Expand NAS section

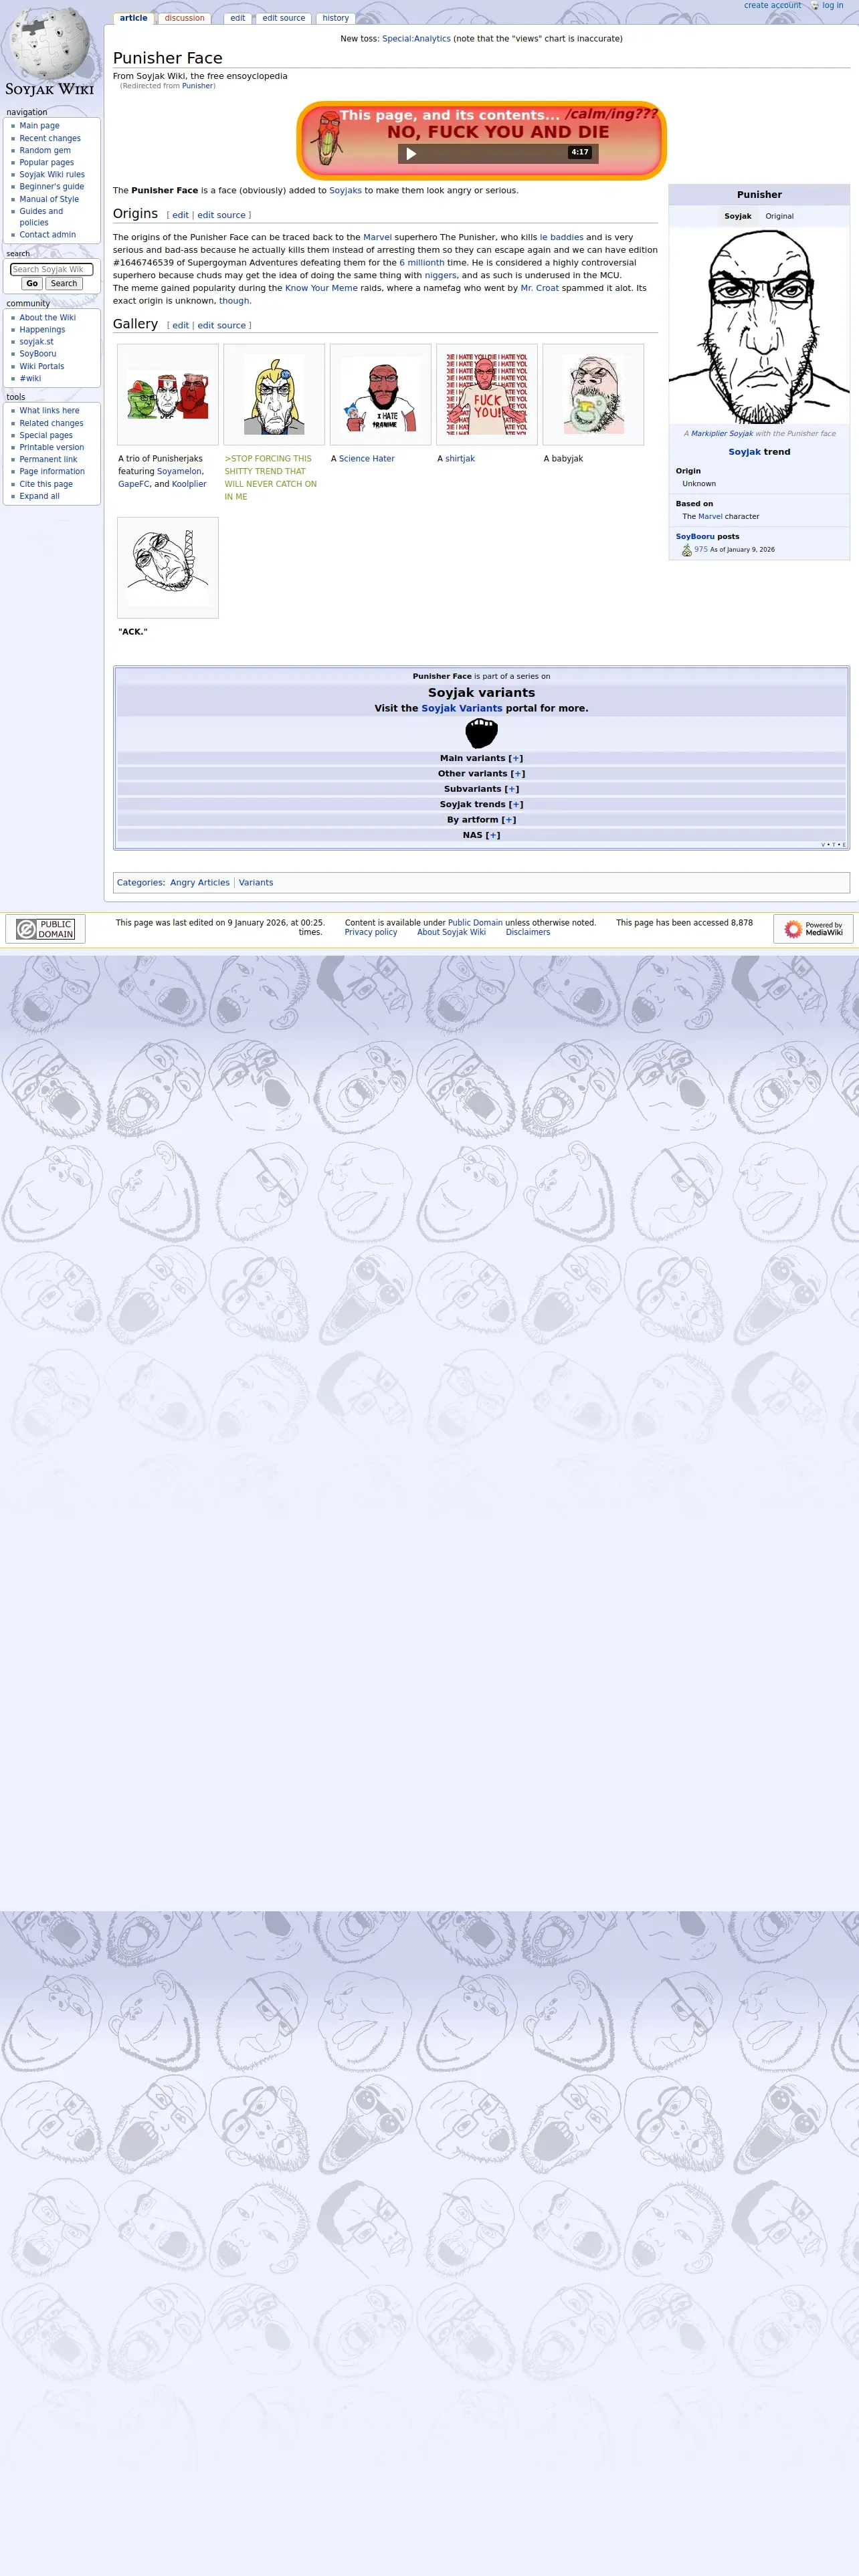[493, 835]
